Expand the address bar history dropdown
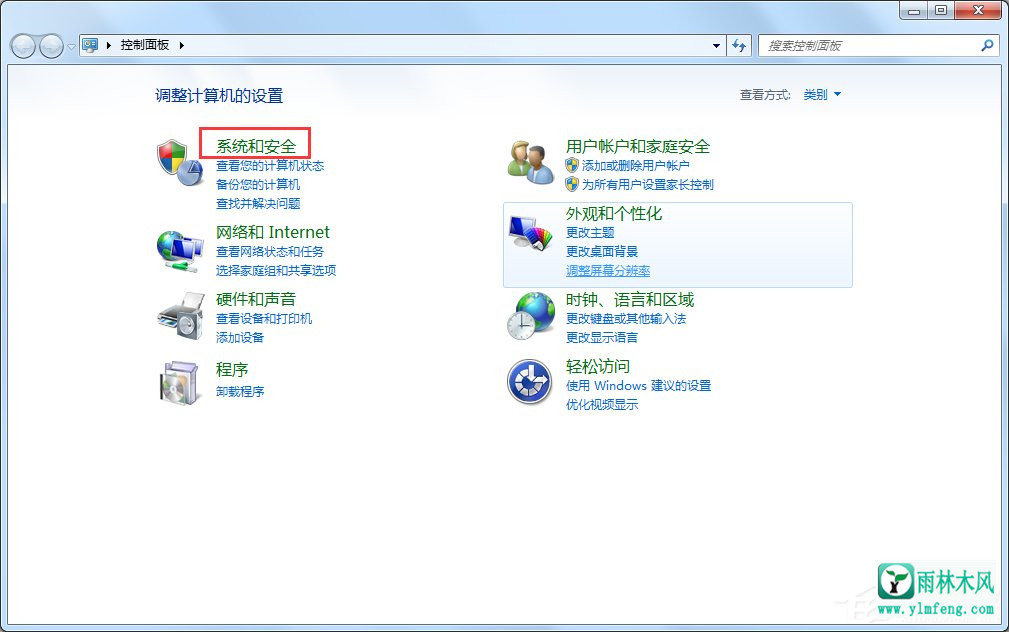Screen dimensions: 1009x632 point(716,45)
